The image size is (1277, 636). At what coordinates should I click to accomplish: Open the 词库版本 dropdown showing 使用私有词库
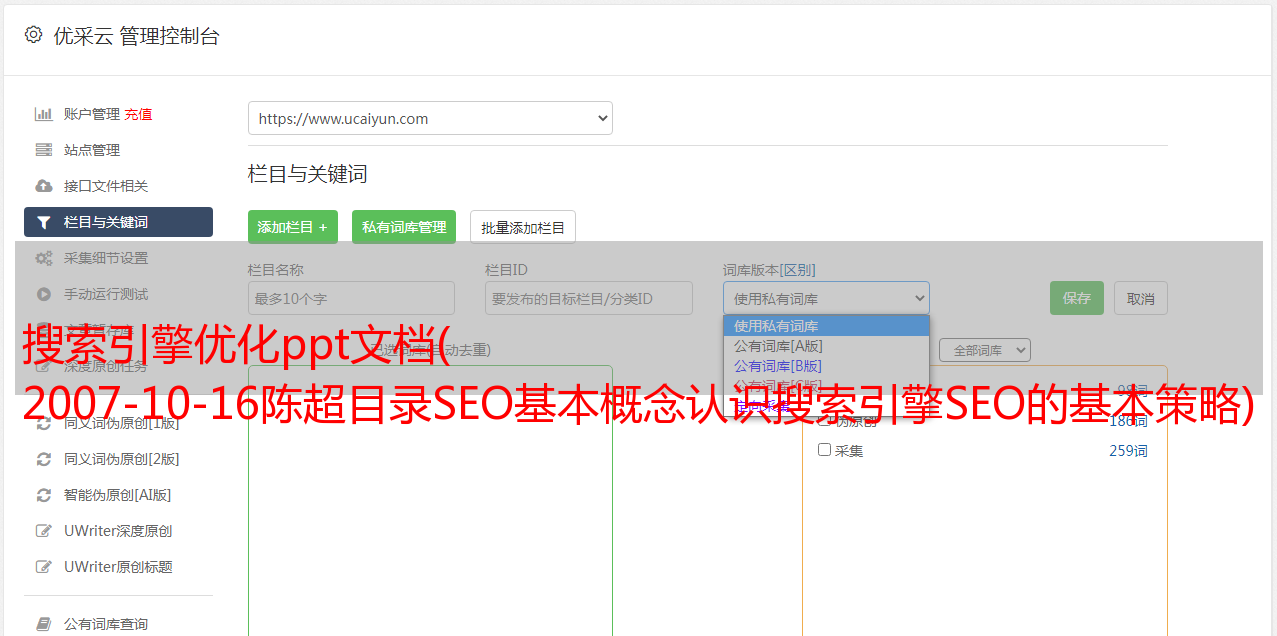(826, 298)
